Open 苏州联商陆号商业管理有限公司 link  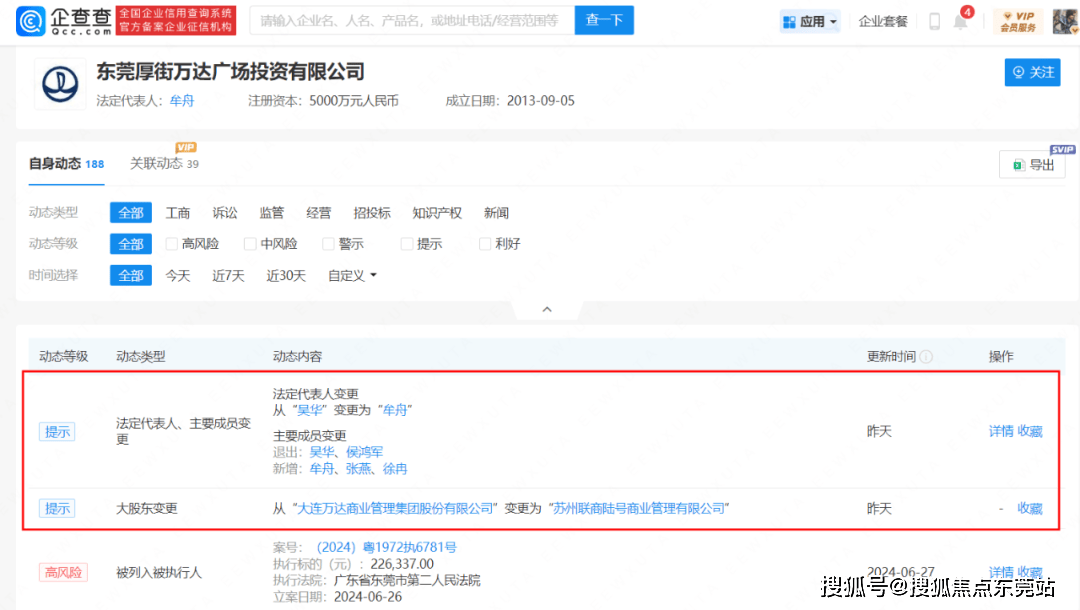pos(639,509)
